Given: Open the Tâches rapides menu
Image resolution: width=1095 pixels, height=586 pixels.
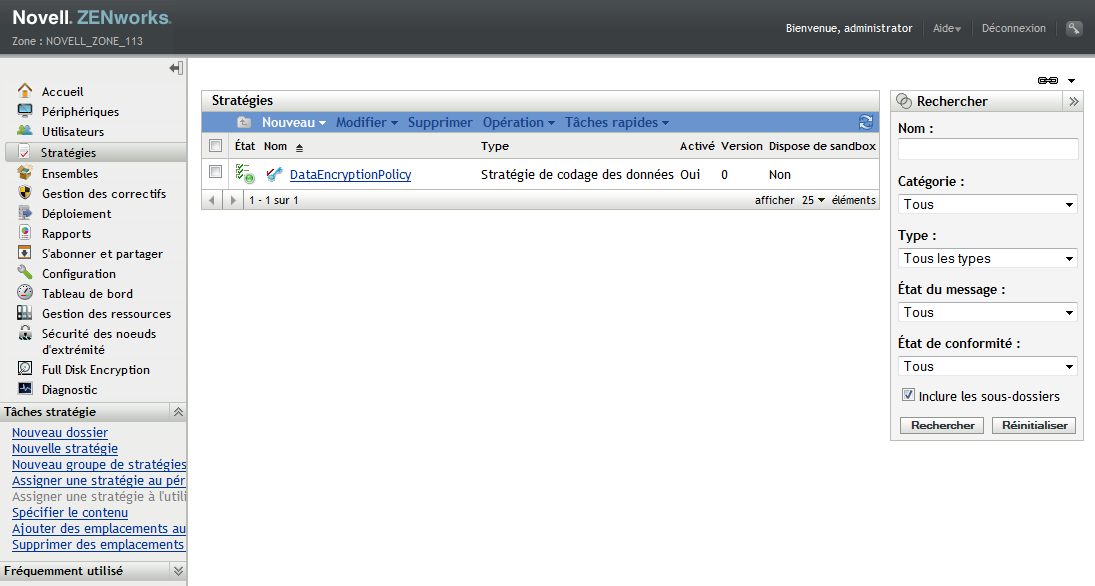Looking at the screenshot, I should pyautogui.click(x=616, y=122).
